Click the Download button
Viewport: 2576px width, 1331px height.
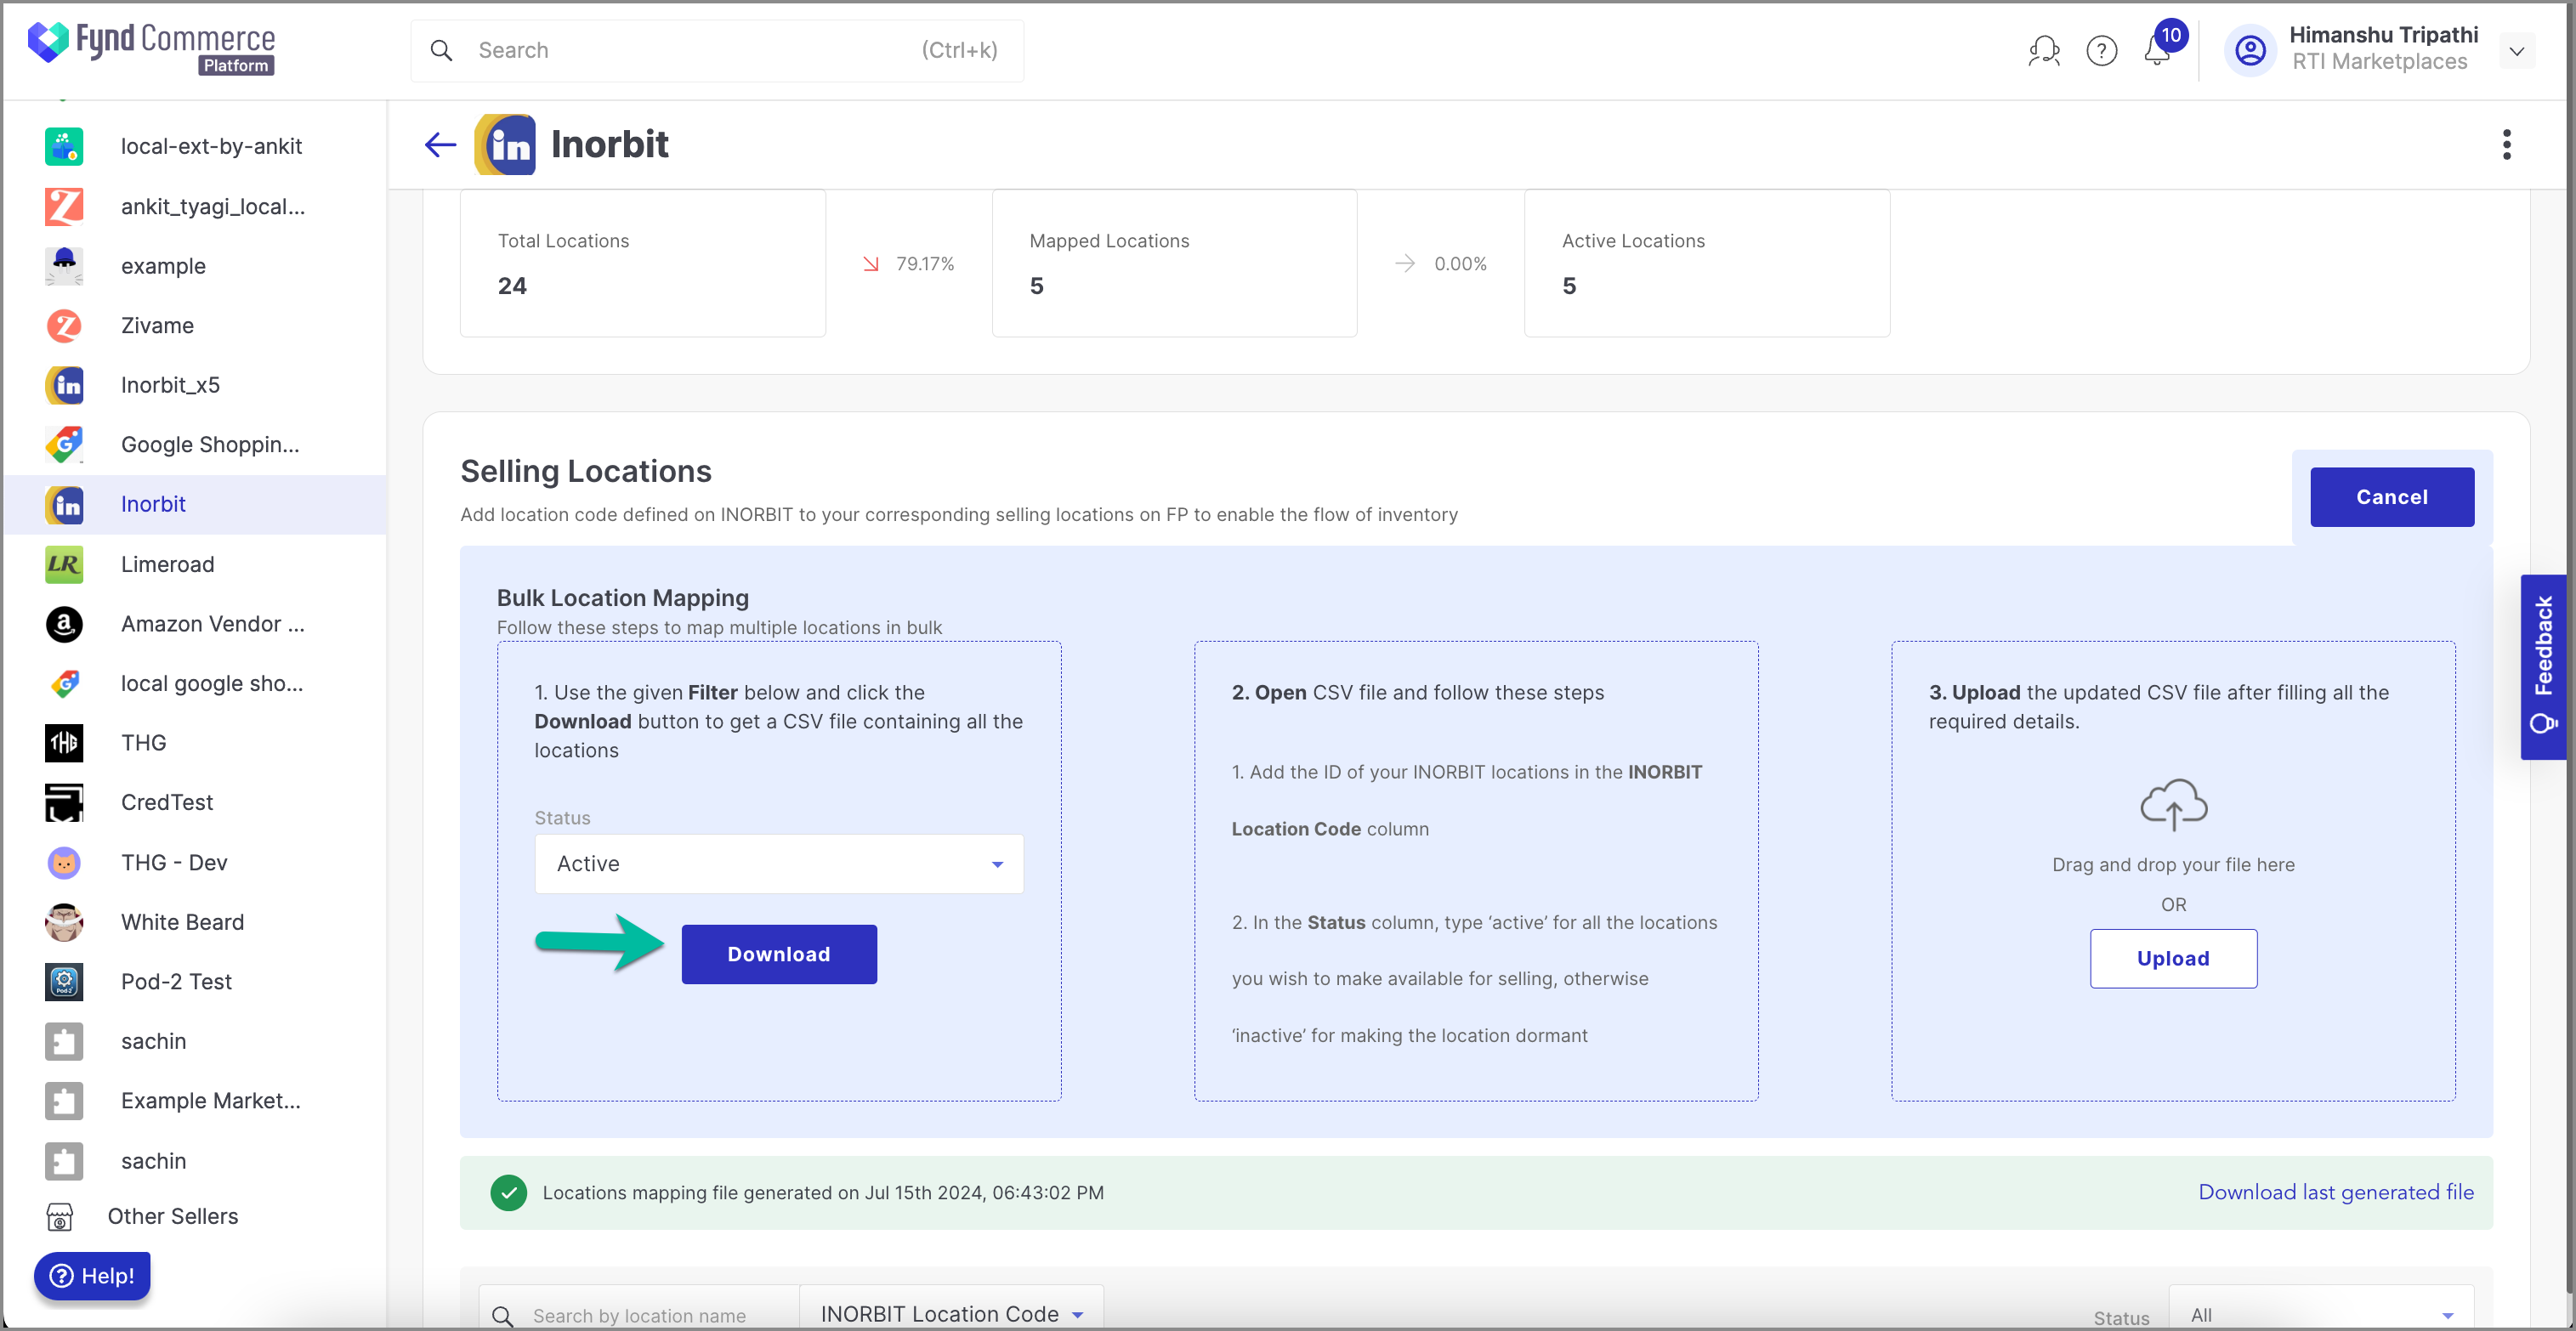tap(779, 955)
